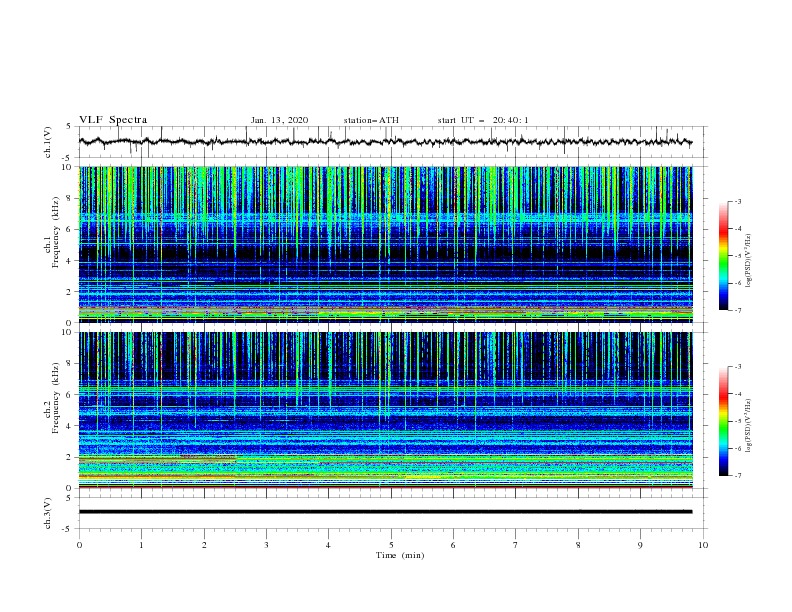Click time axis tick label "5"
Screen dimensions: 792x612
(391, 545)
